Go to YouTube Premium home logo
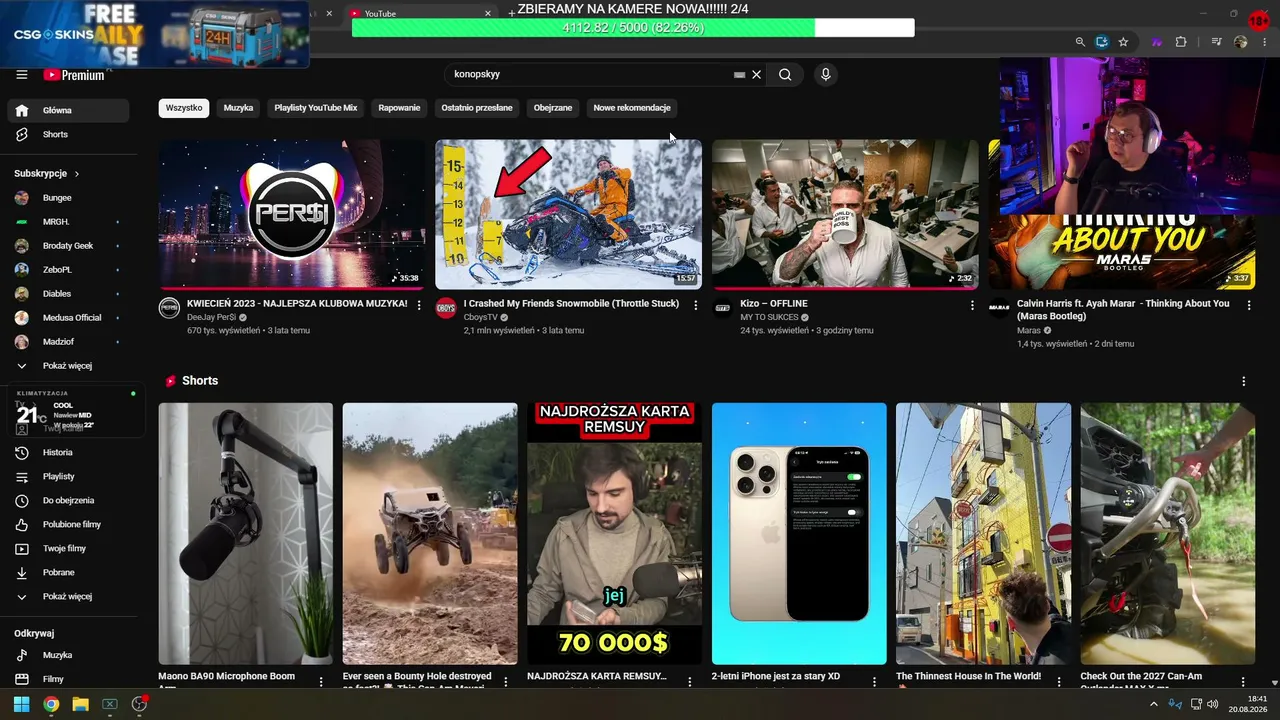Viewport: 1280px width, 720px height. pyautogui.click(x=74, y=75)
